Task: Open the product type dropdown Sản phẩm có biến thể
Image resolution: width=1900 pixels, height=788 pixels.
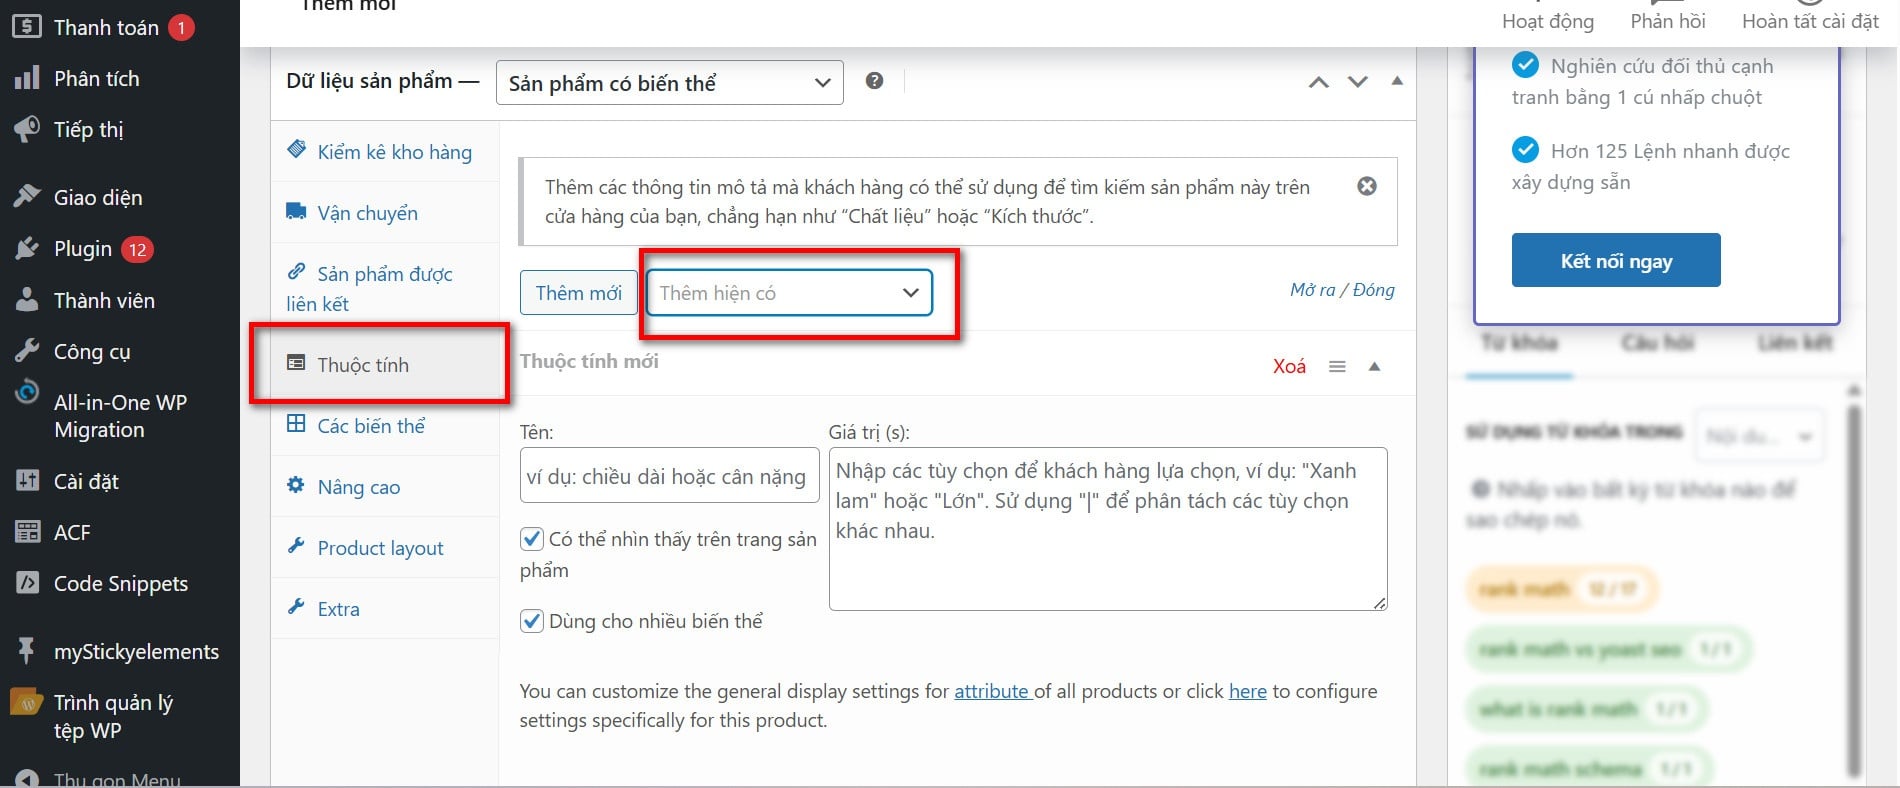Action: tap(670, 83)
